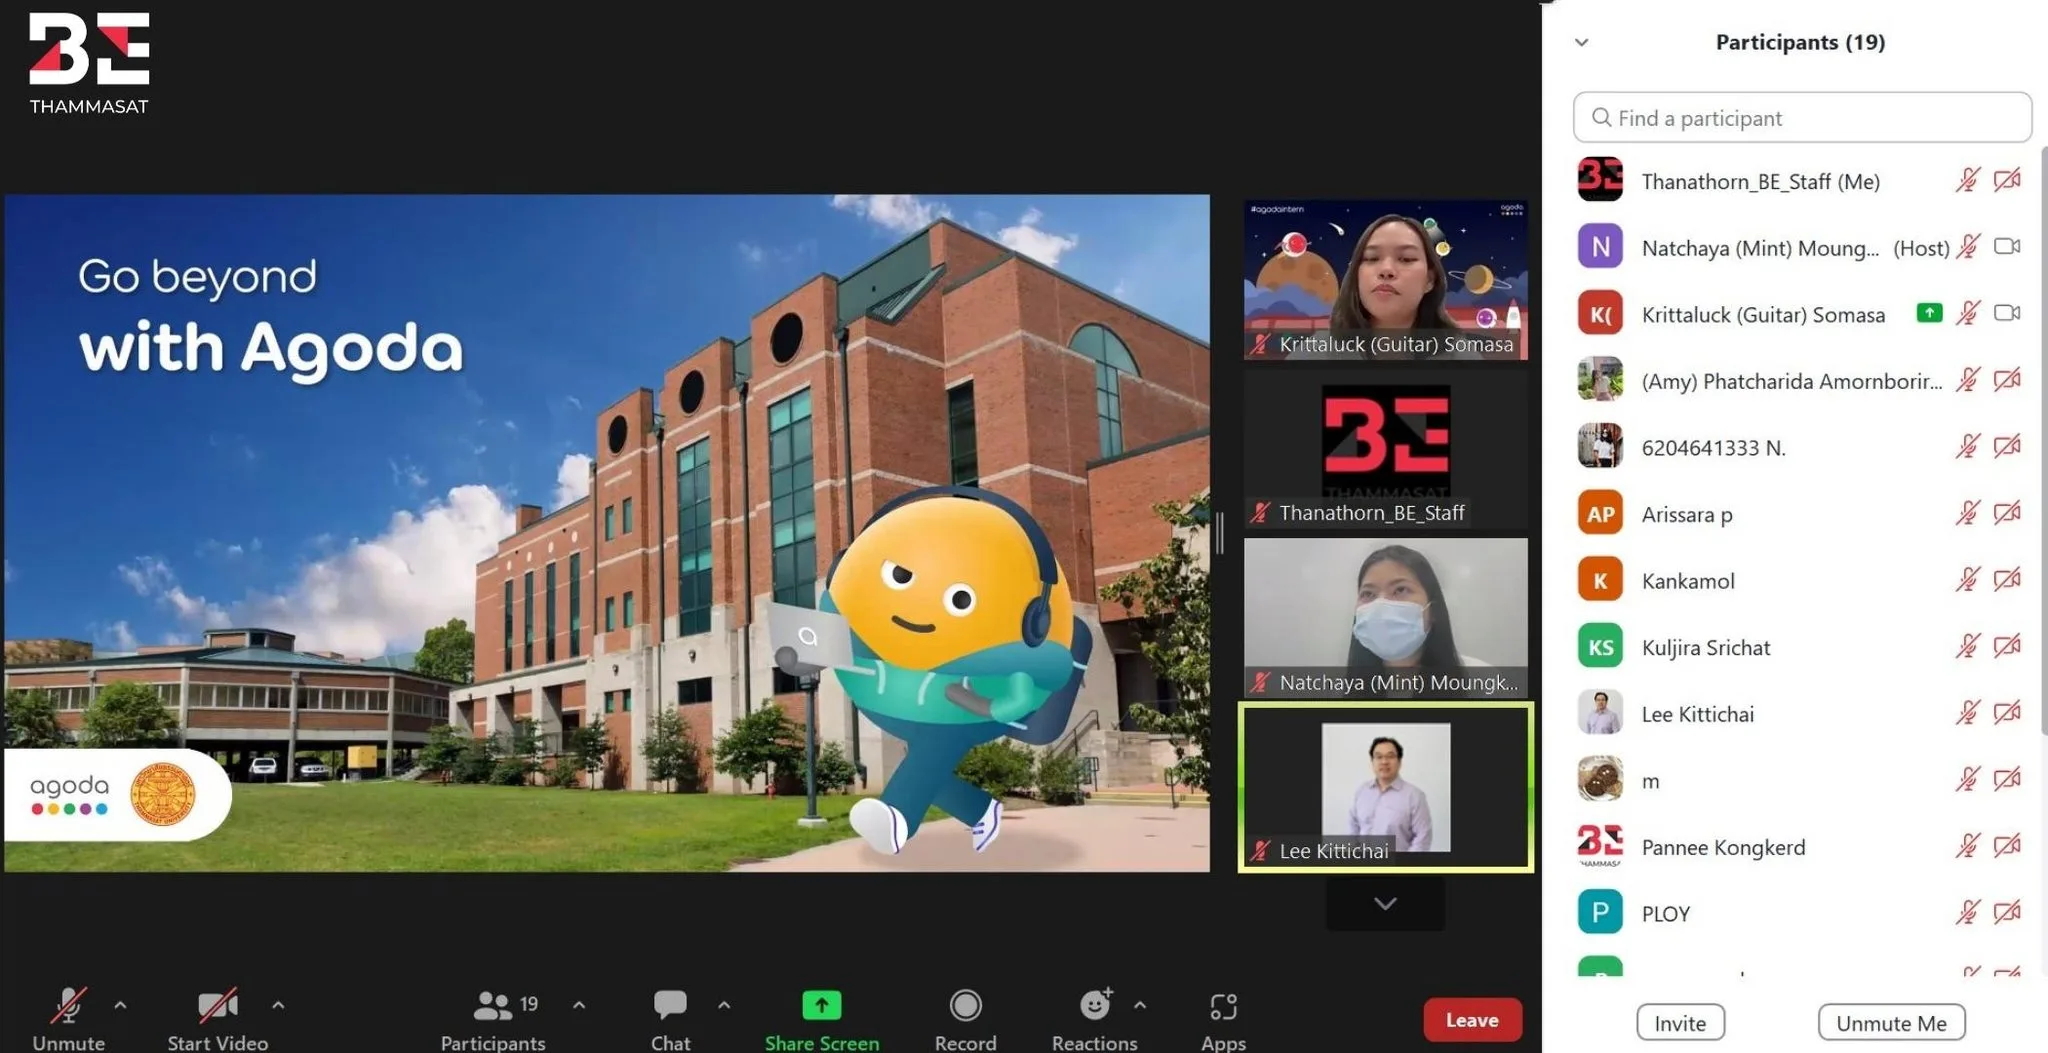
Task: Click Natchaya (Mint) purple N avatar
Action: (1600, 247)
